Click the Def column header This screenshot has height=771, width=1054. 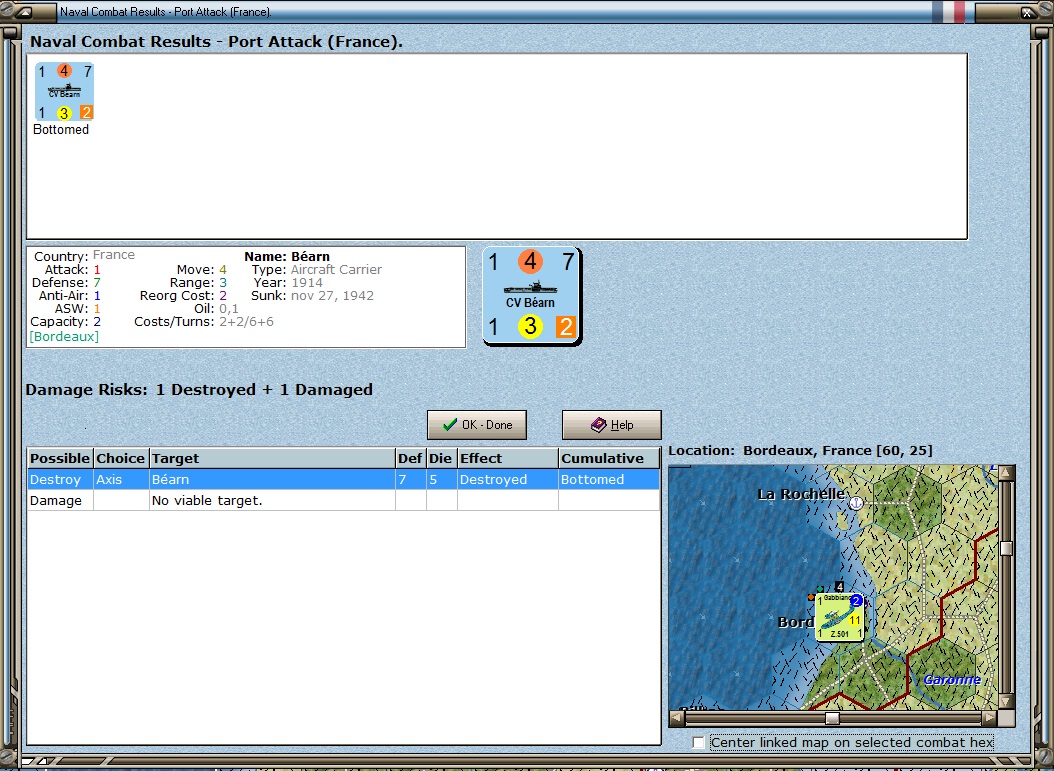pos(410,458)
